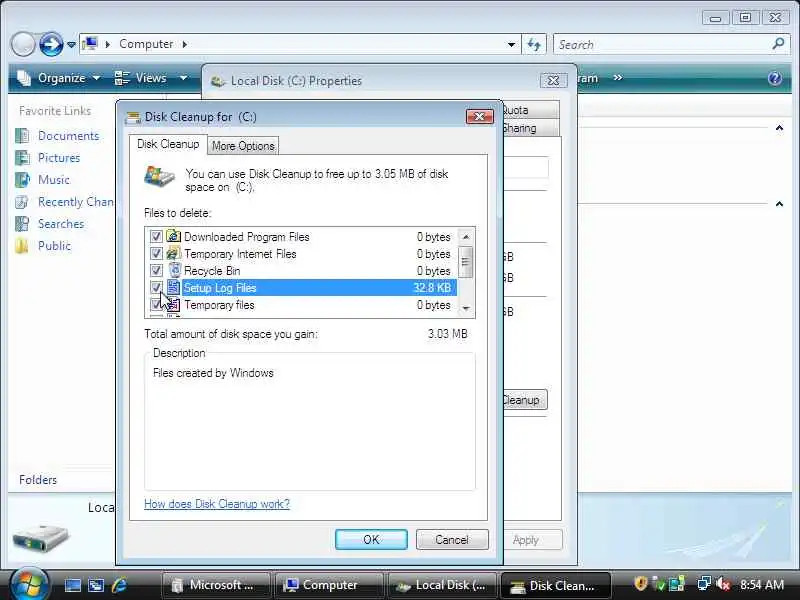
Task: Click the muted volume tray icon
Action: [723, 584]
